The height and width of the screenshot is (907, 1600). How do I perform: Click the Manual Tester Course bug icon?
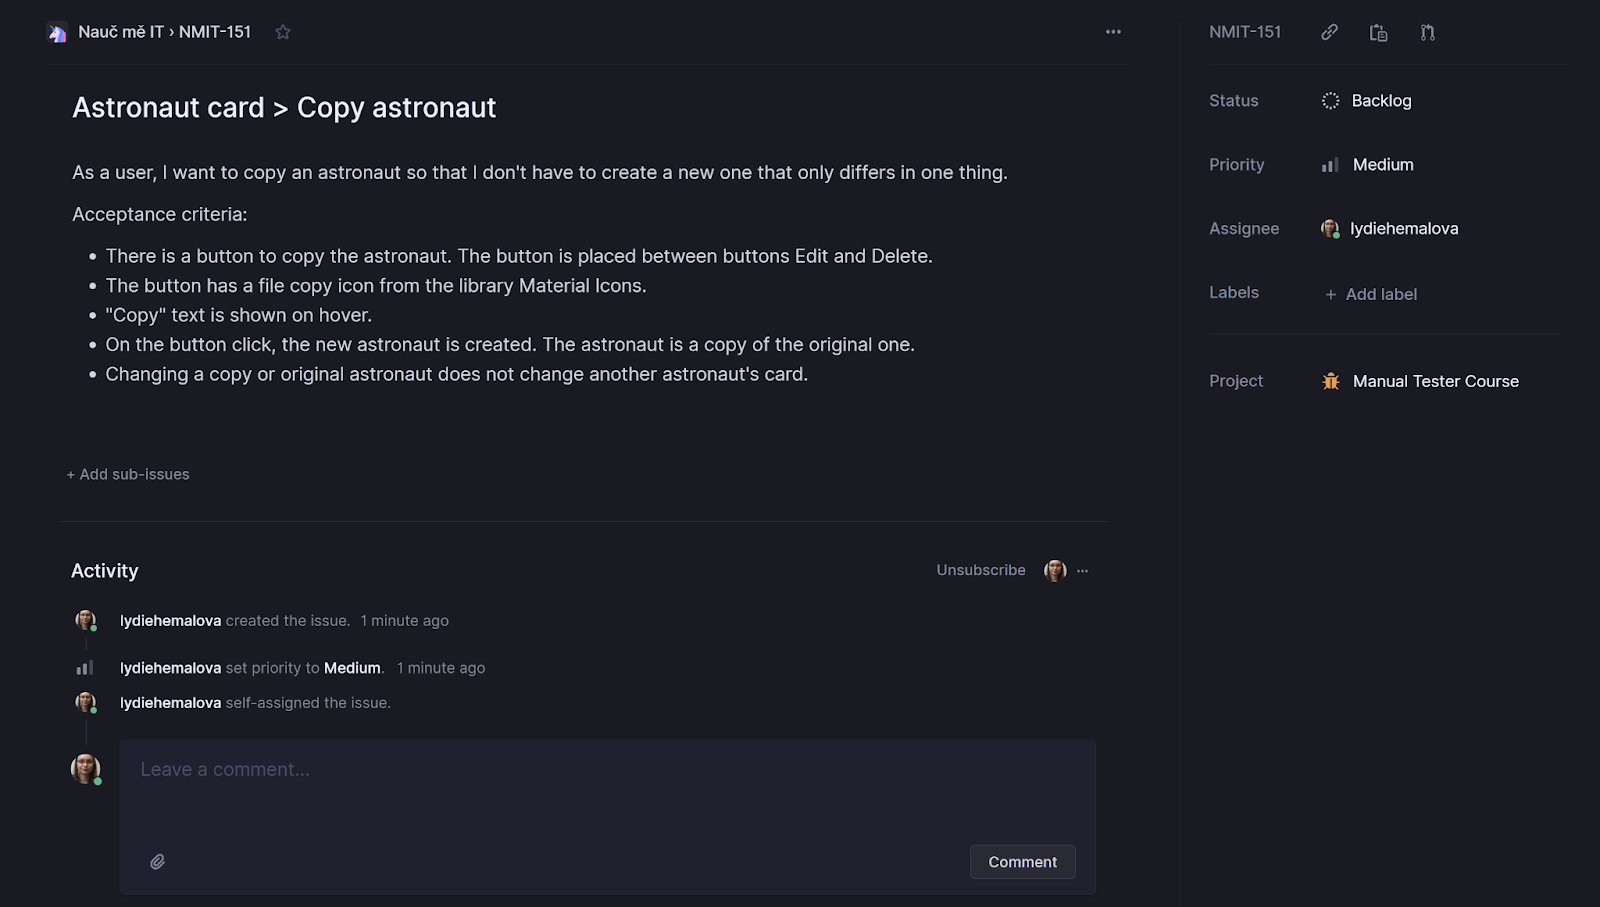pos(1331,381)
